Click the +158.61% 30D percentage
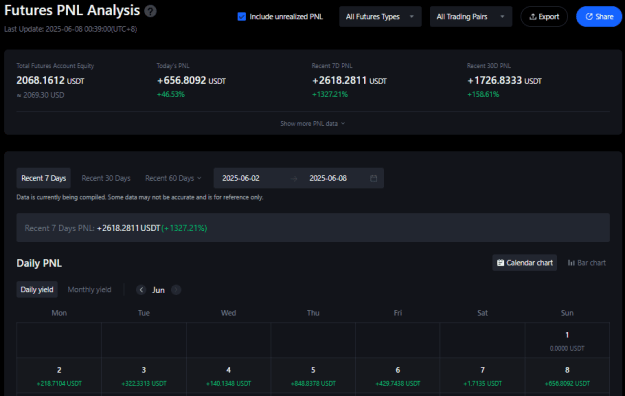 [483, 95]
